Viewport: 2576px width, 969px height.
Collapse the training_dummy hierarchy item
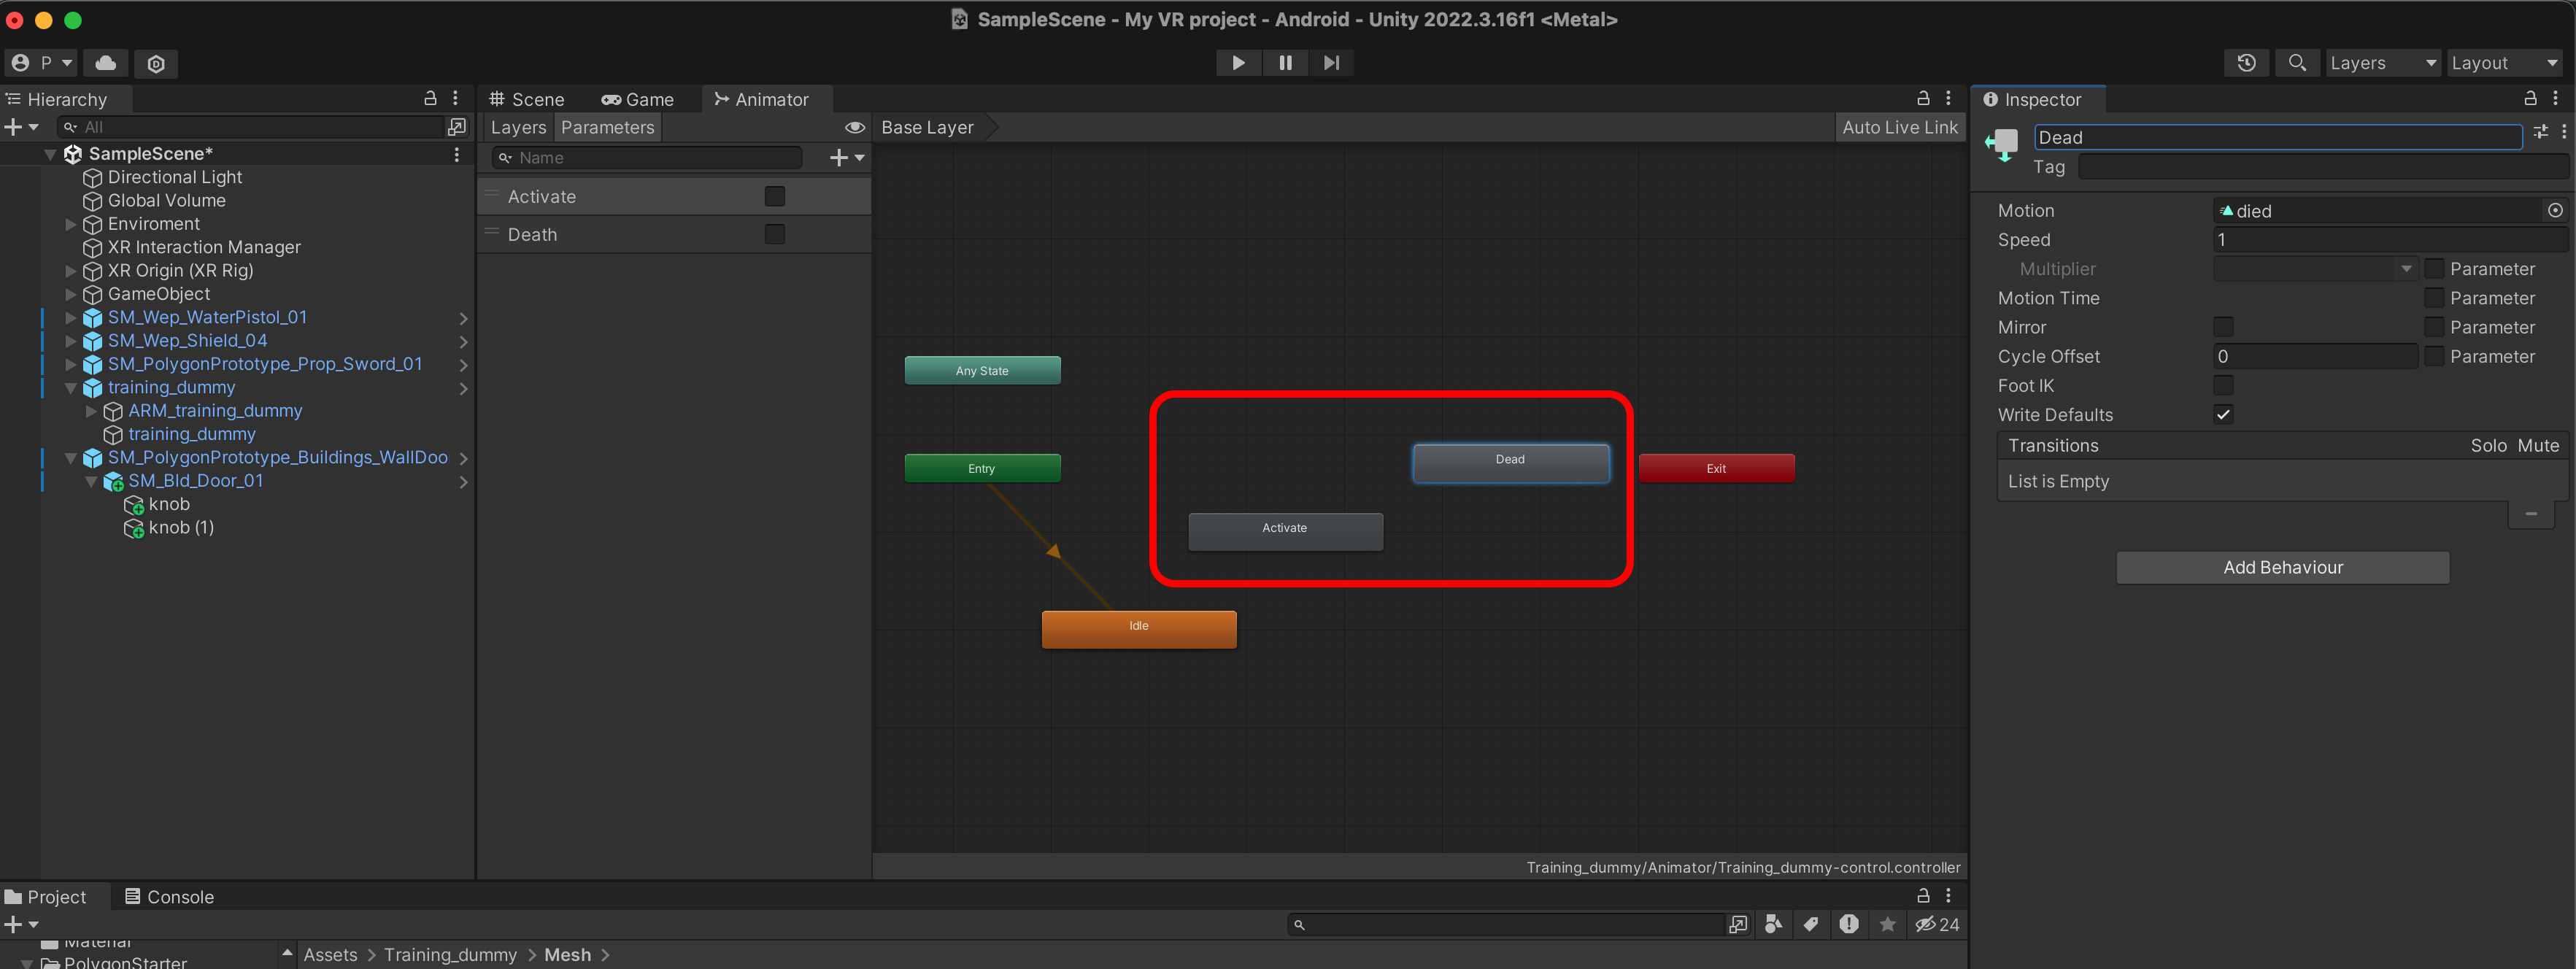coord(71,388)
